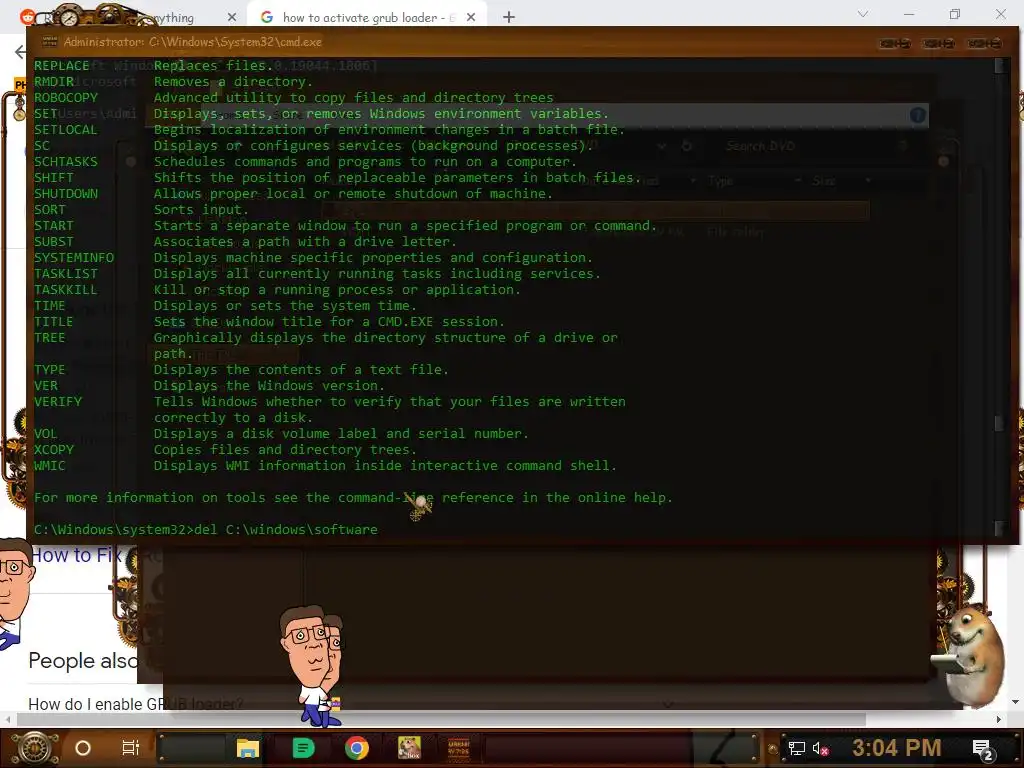This screenshot has width=1024, height=768.
Task: Open the green notes app taskbar icon
Action: (302, 748)
